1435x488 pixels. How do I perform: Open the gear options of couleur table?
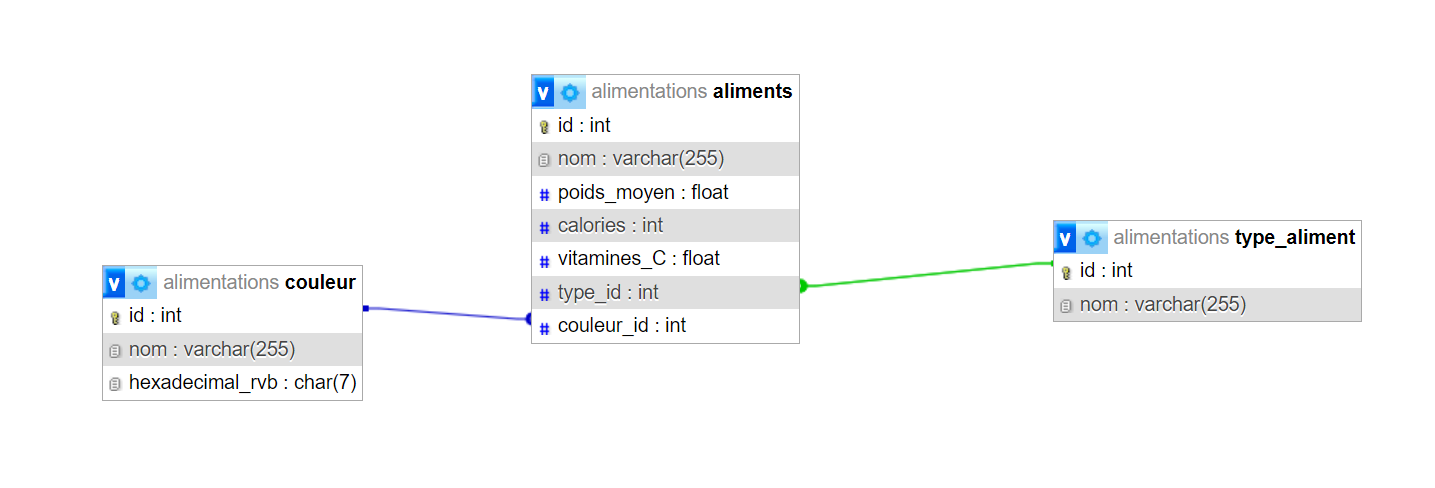(142, 283)
